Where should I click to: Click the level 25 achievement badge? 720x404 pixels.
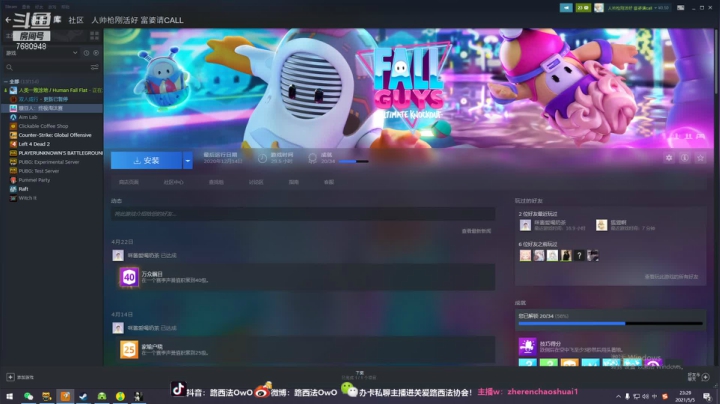click(x=129, y=349)
